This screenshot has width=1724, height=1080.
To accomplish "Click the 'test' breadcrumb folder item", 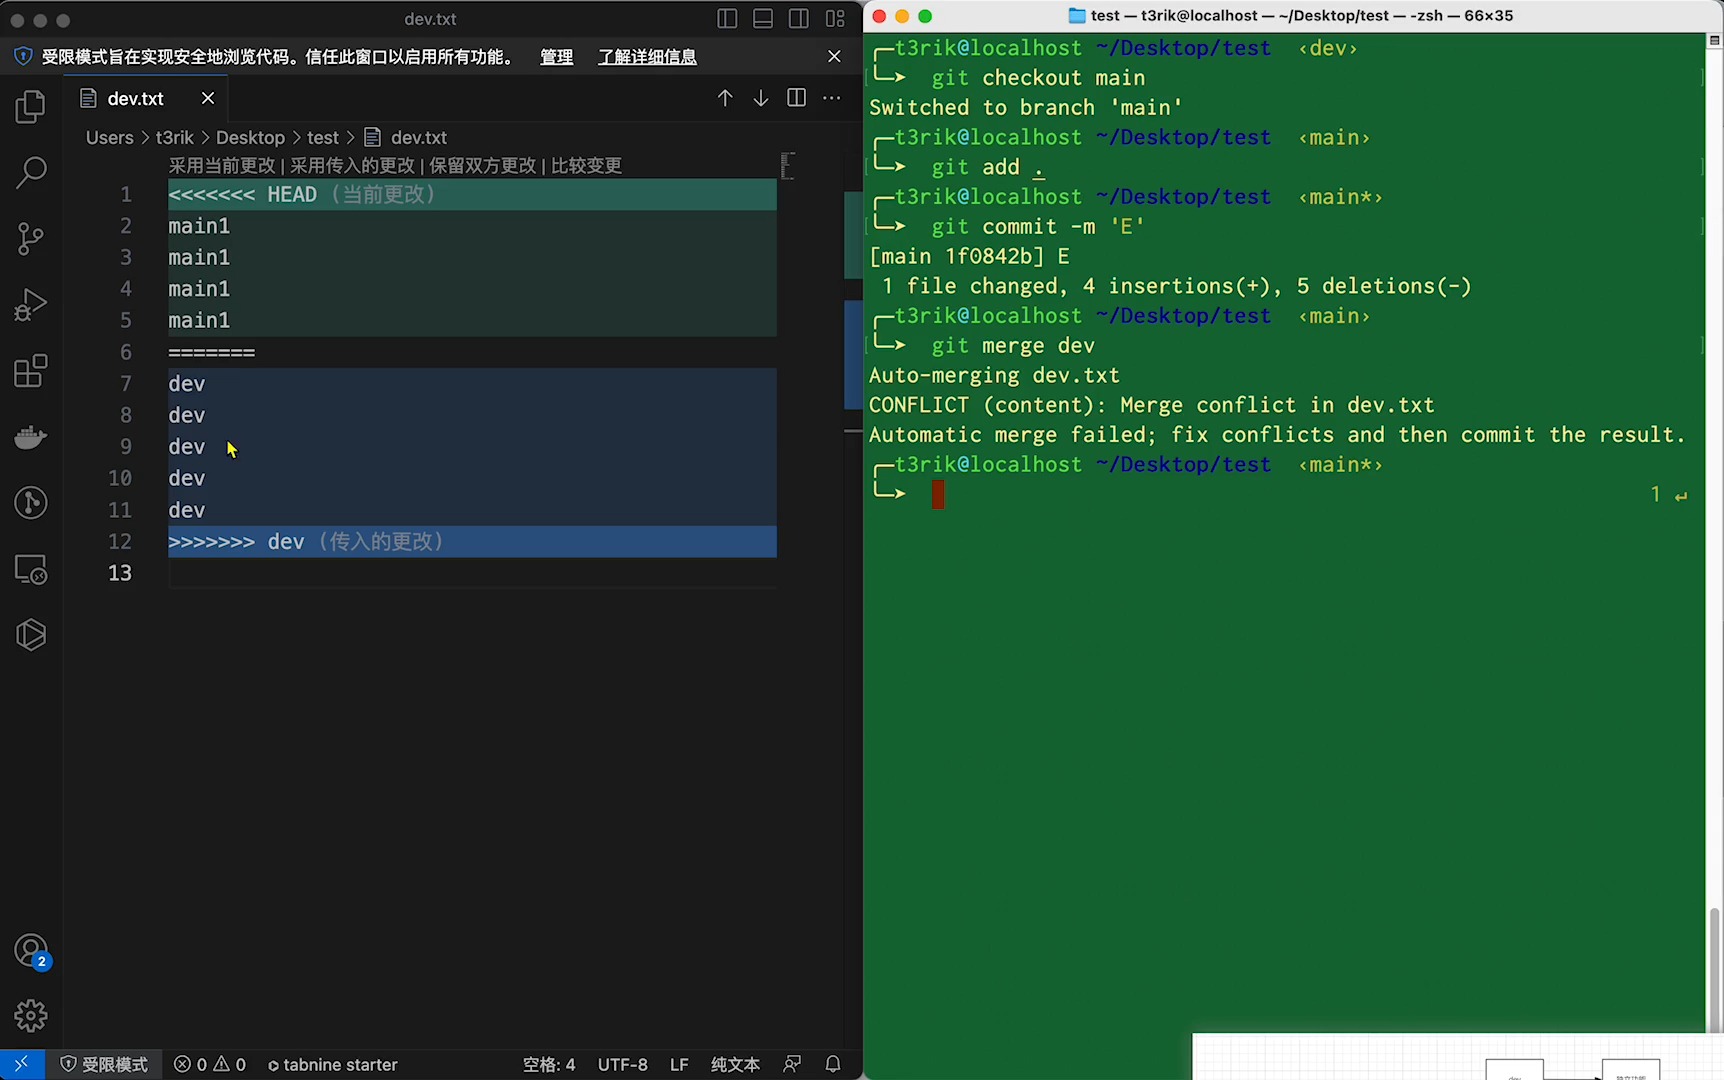I will (322, 138).
